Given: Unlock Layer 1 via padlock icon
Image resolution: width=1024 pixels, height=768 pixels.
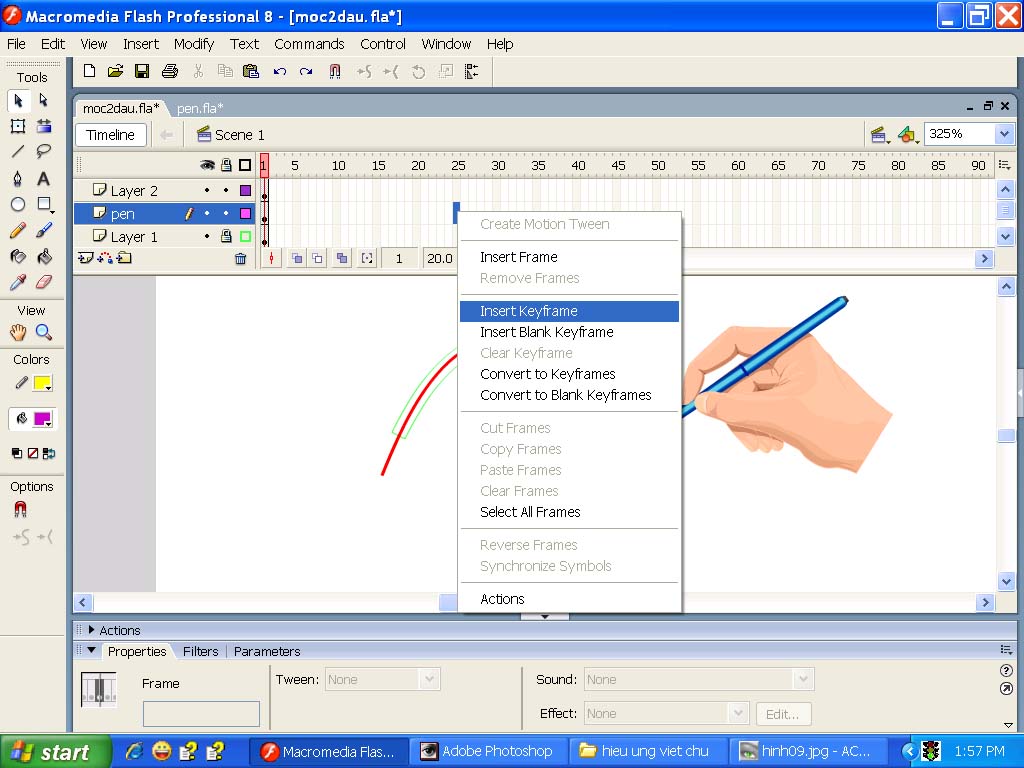Looking at the screenshot, I should pyautogui.click(x=226, y=236).
